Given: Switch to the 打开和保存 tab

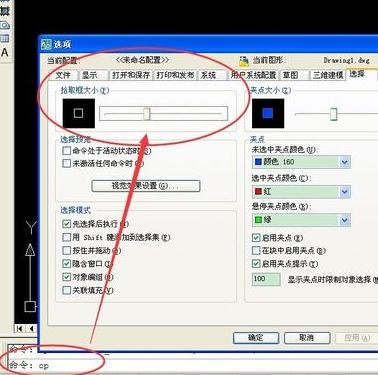Looking at the screenshot, I should point(131,75).
